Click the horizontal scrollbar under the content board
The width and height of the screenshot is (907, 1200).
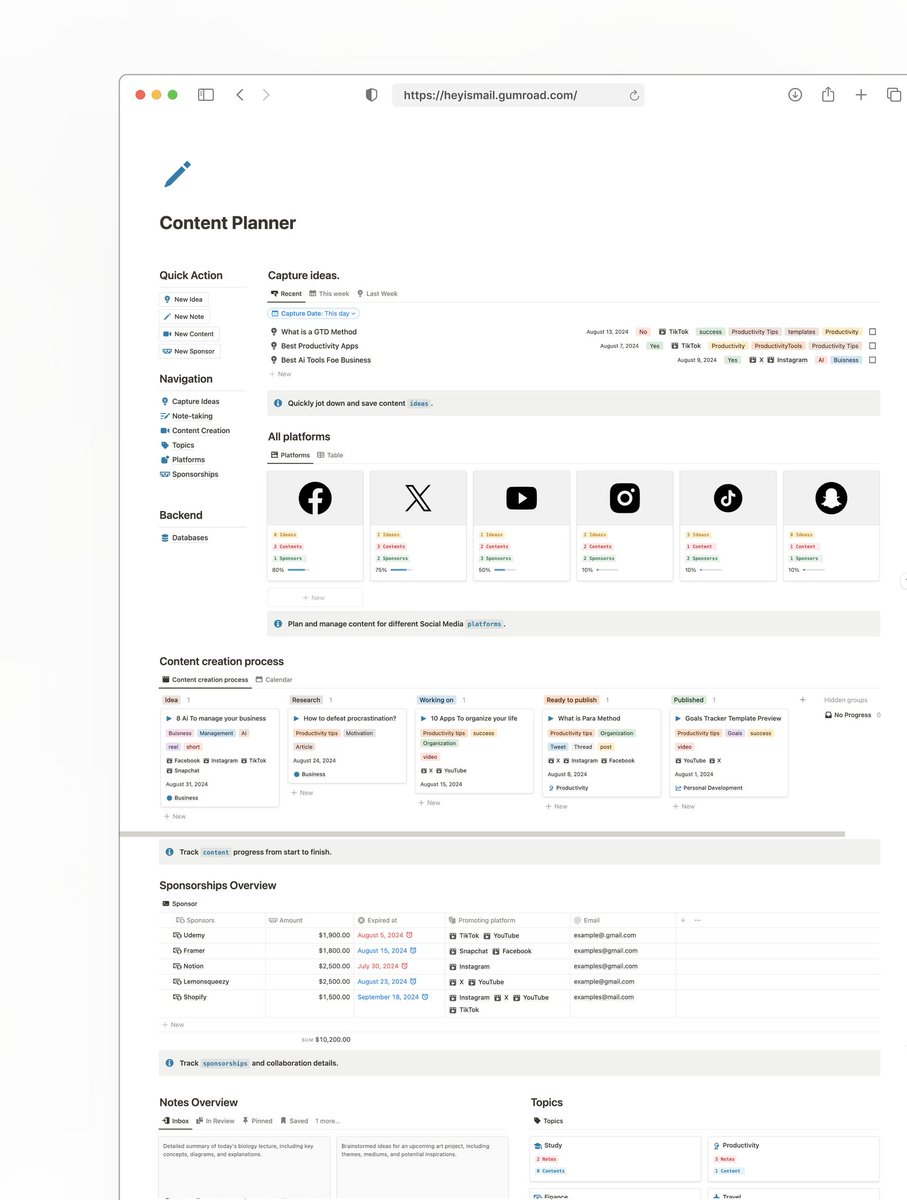(482, 833)
